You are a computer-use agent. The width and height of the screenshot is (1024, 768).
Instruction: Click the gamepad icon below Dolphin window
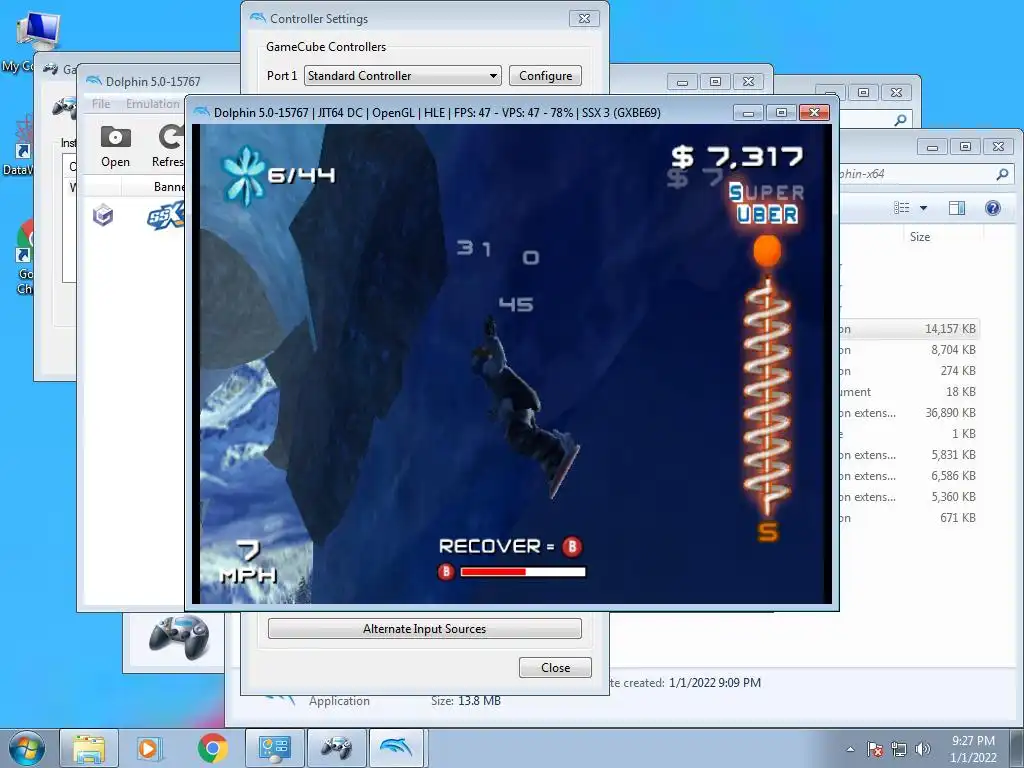point(178,637)
